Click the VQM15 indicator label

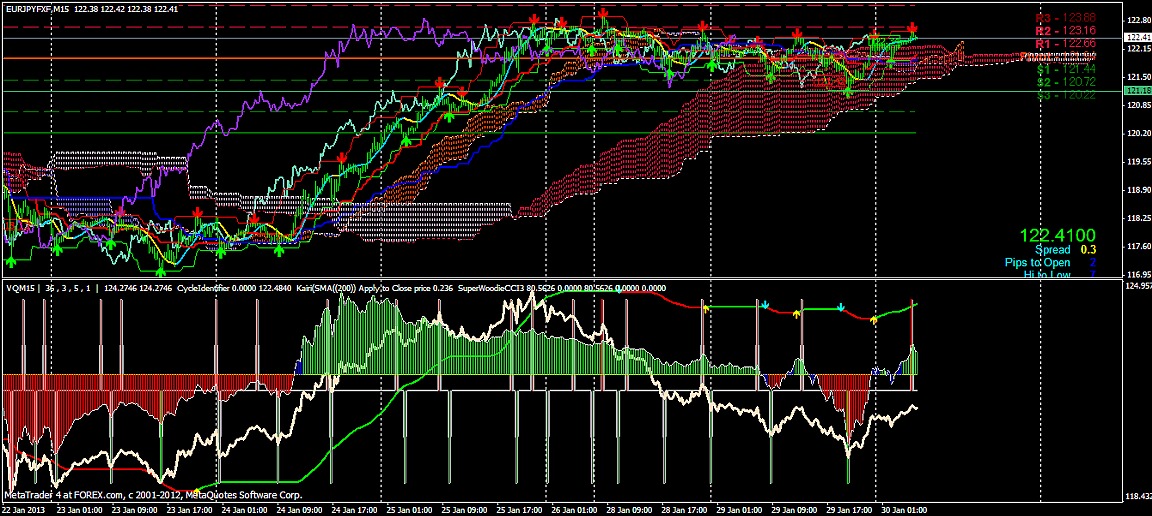click(22, 288)
